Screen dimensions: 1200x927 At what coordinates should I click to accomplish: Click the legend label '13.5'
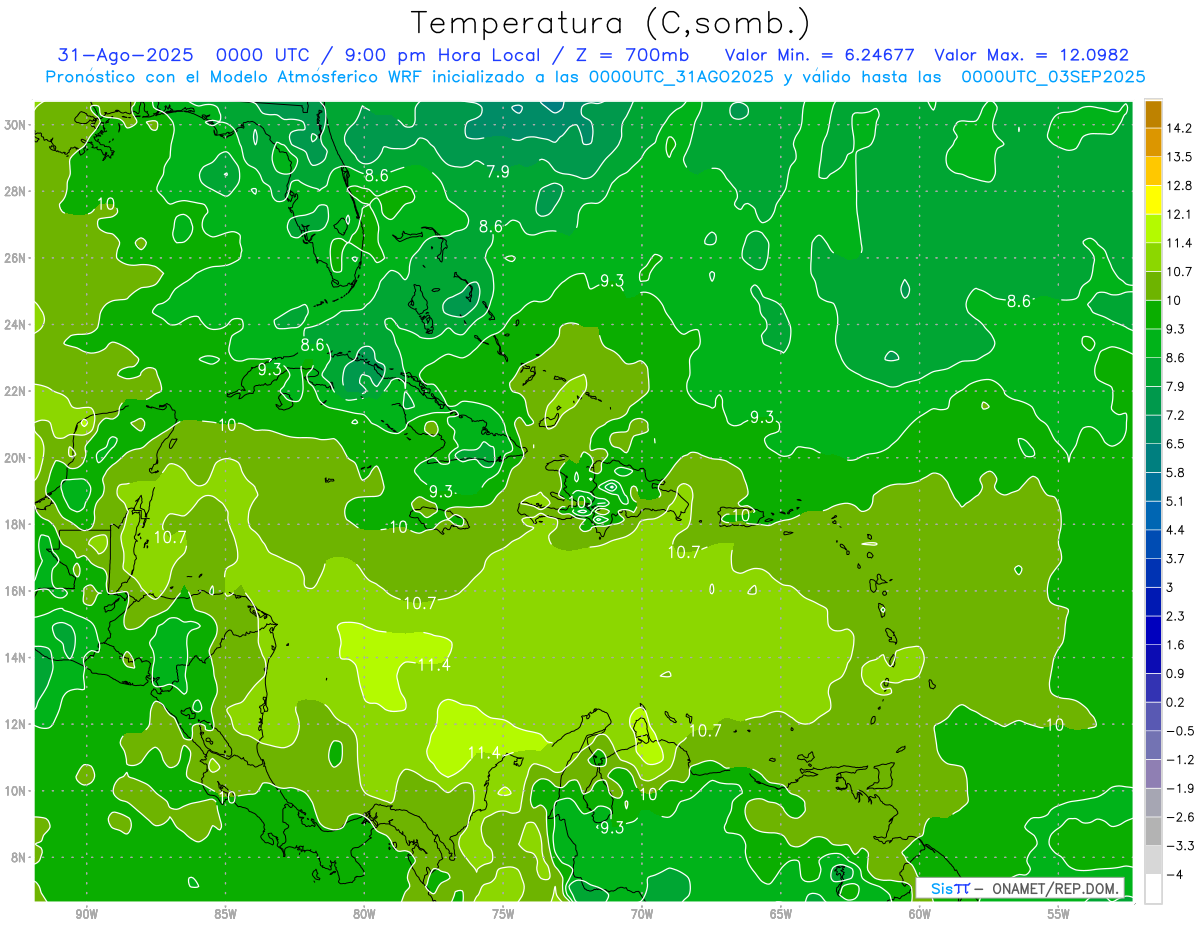1179,157
